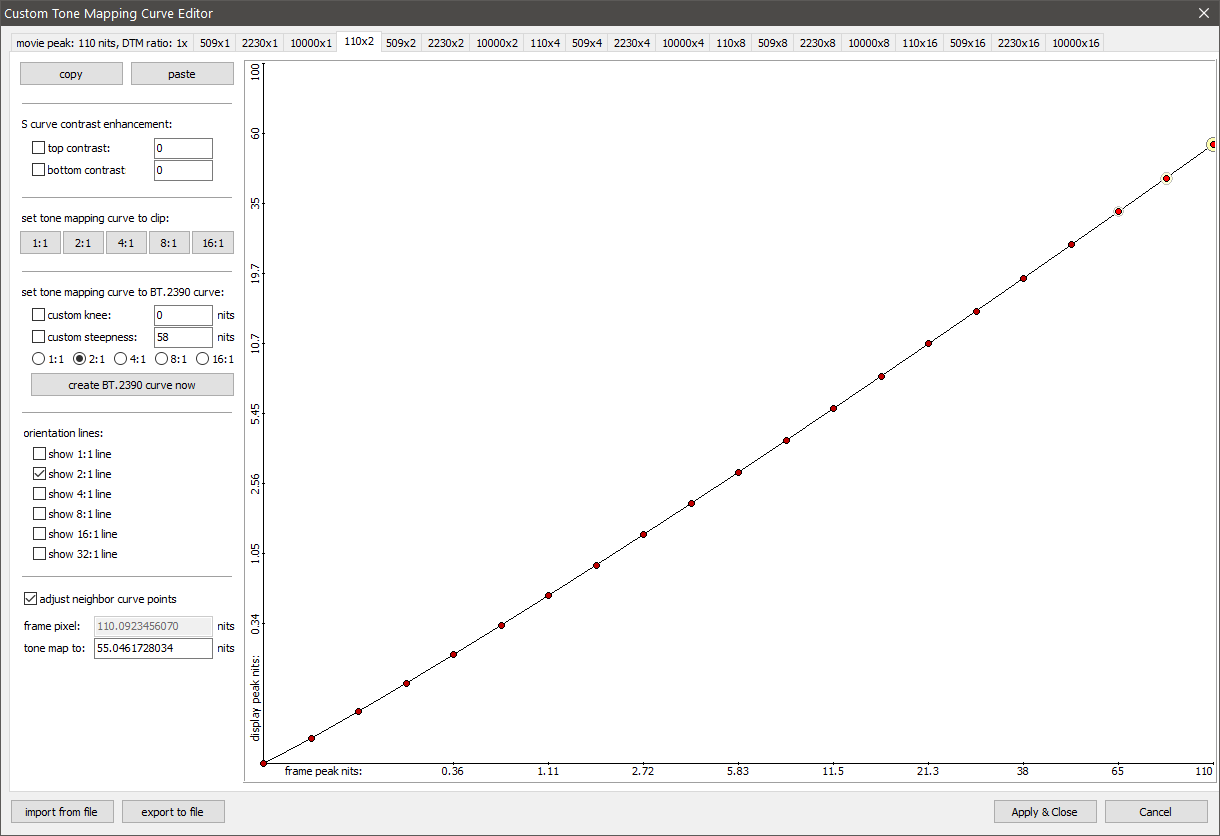
Task: Open the movie peak 110 nits tab
Action: (102, 43)
